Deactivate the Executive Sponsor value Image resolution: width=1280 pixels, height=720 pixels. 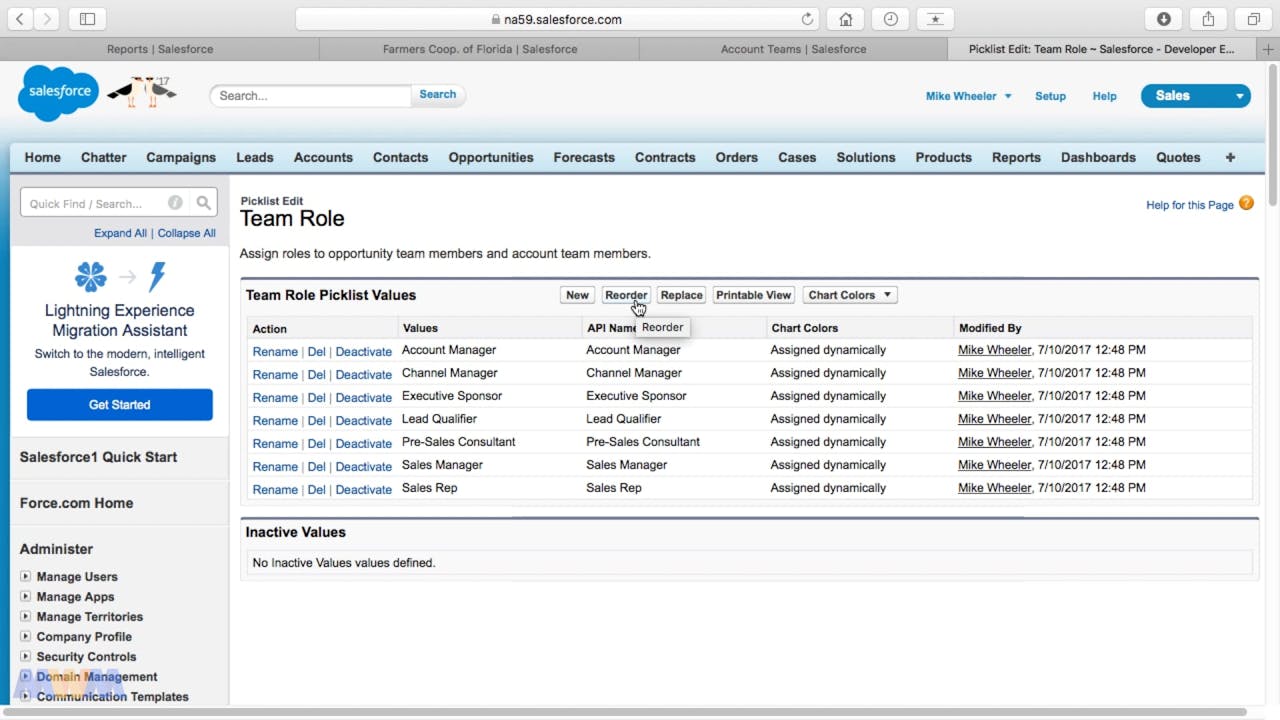(363, 398)
